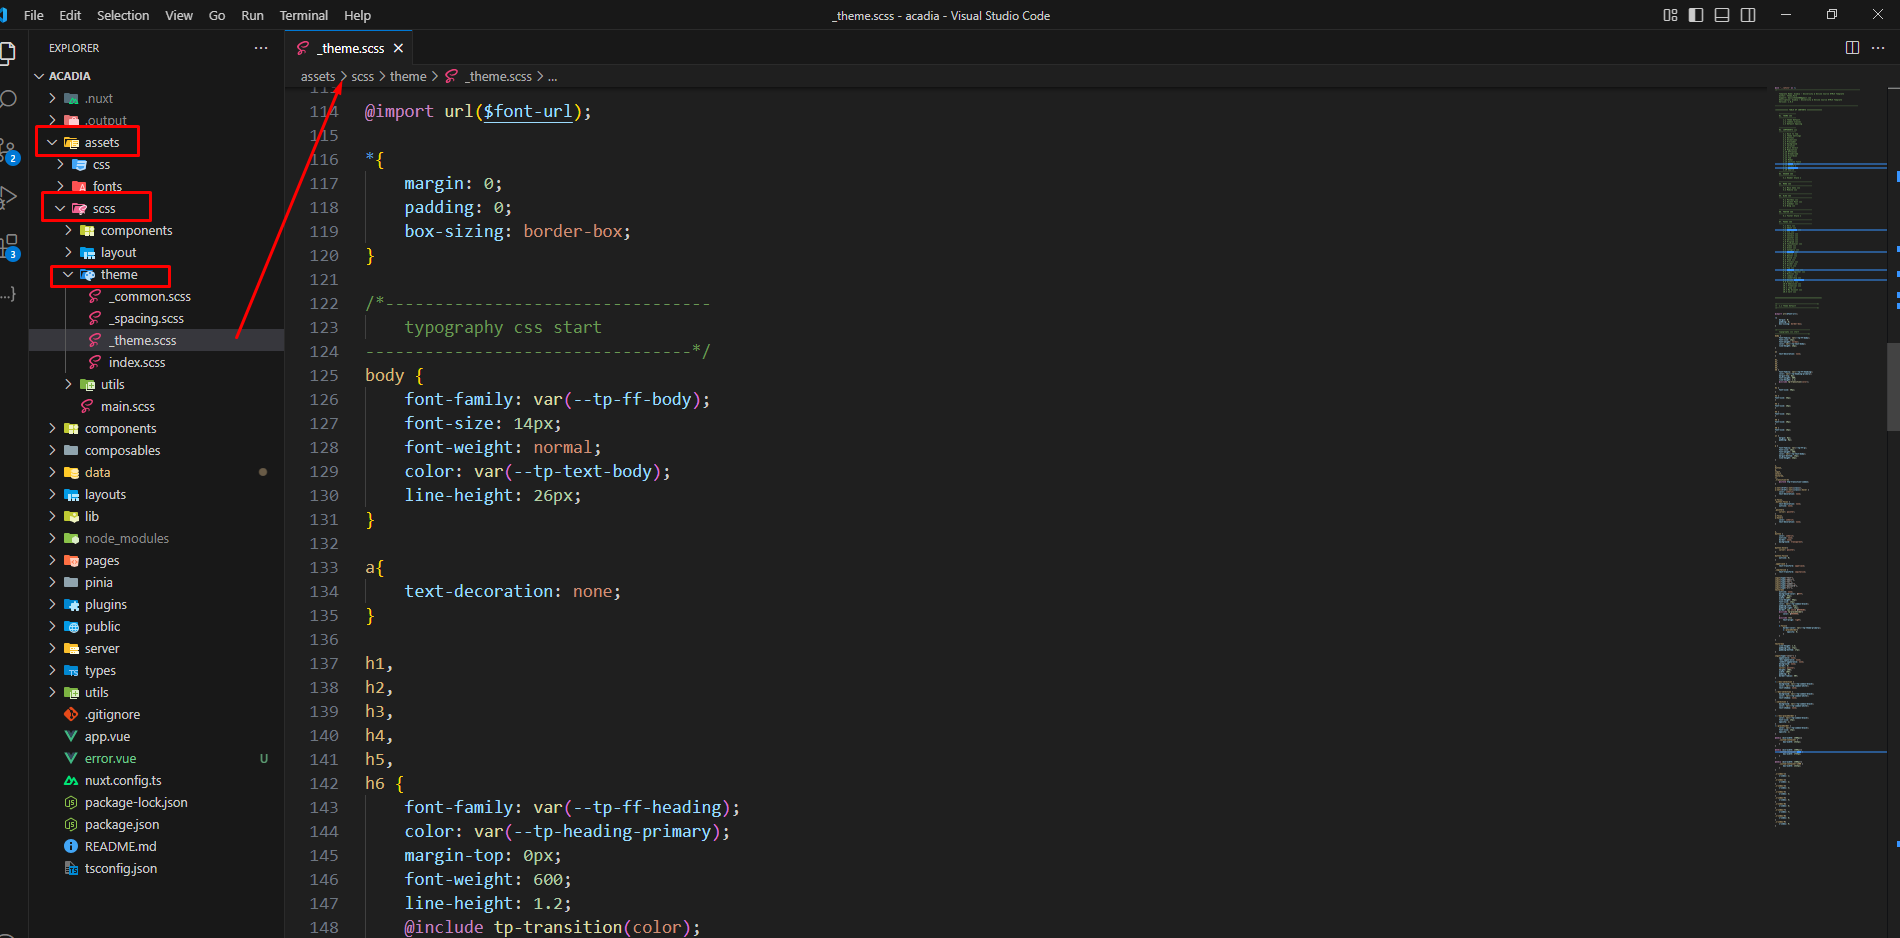
Task: Open the Search view in activity bar
Action: click(x=9, y=99)
